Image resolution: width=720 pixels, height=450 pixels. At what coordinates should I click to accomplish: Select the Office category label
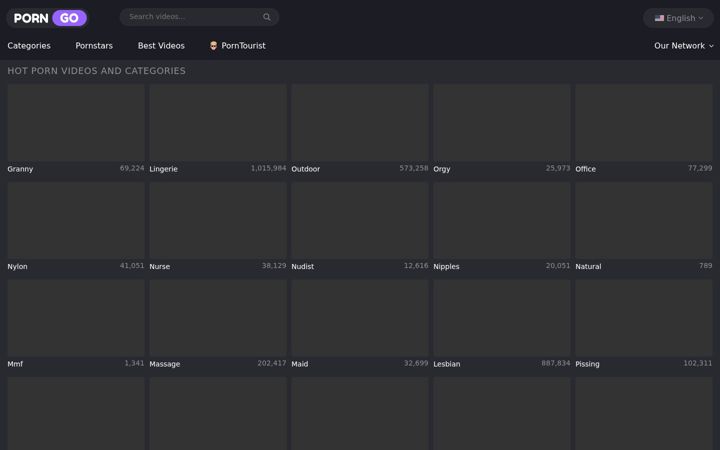pos(585,169)
